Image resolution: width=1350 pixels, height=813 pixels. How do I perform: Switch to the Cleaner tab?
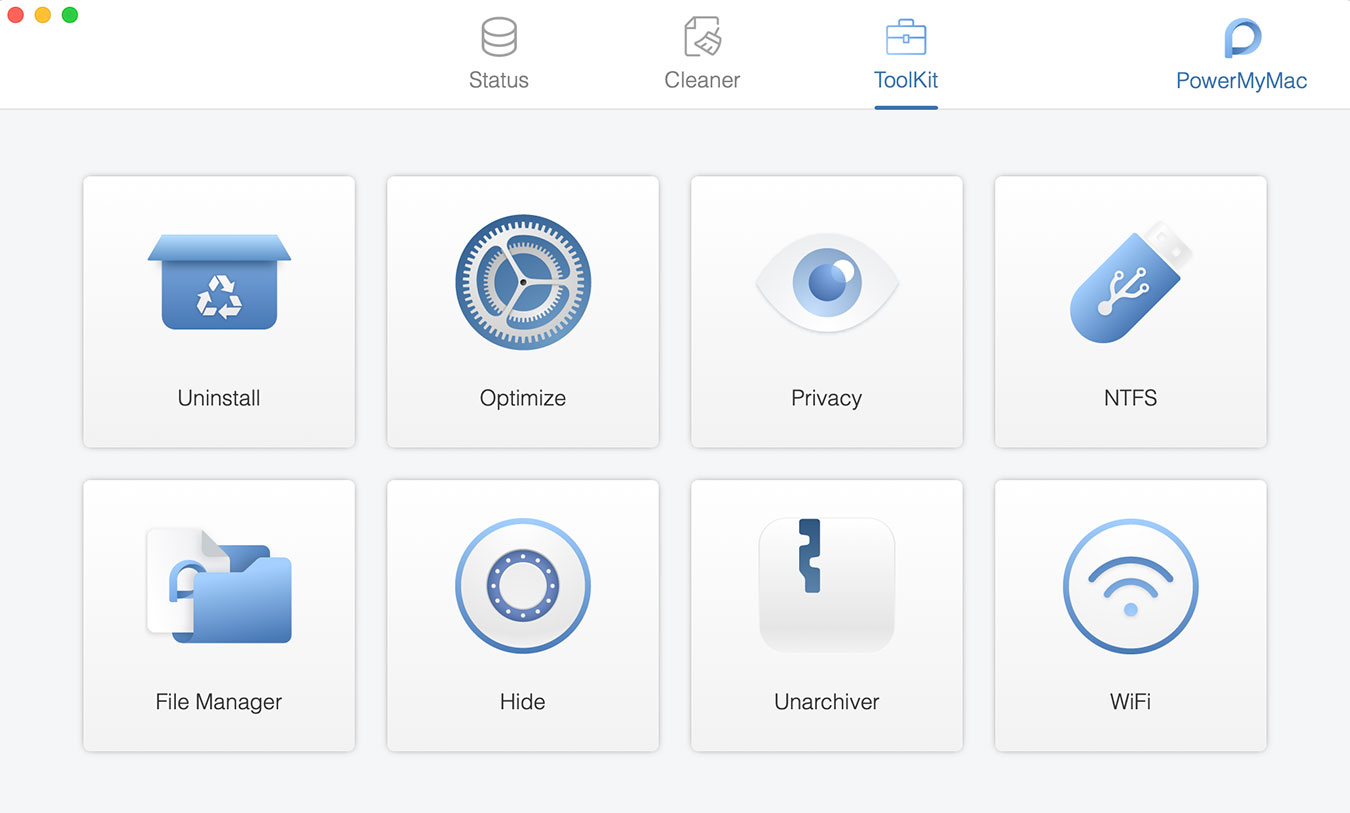click(702, 80)
